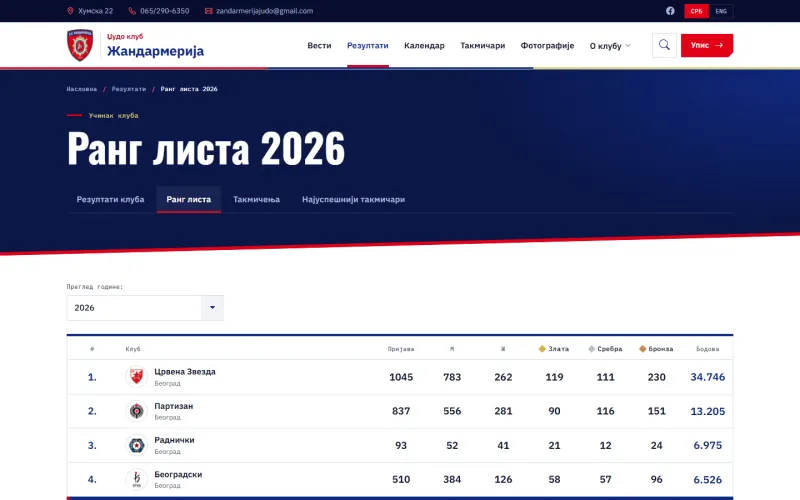This screenshot has height=500, width=800.
Task: Click the Хумска 22 address link
Action: (x=96, y=11)
